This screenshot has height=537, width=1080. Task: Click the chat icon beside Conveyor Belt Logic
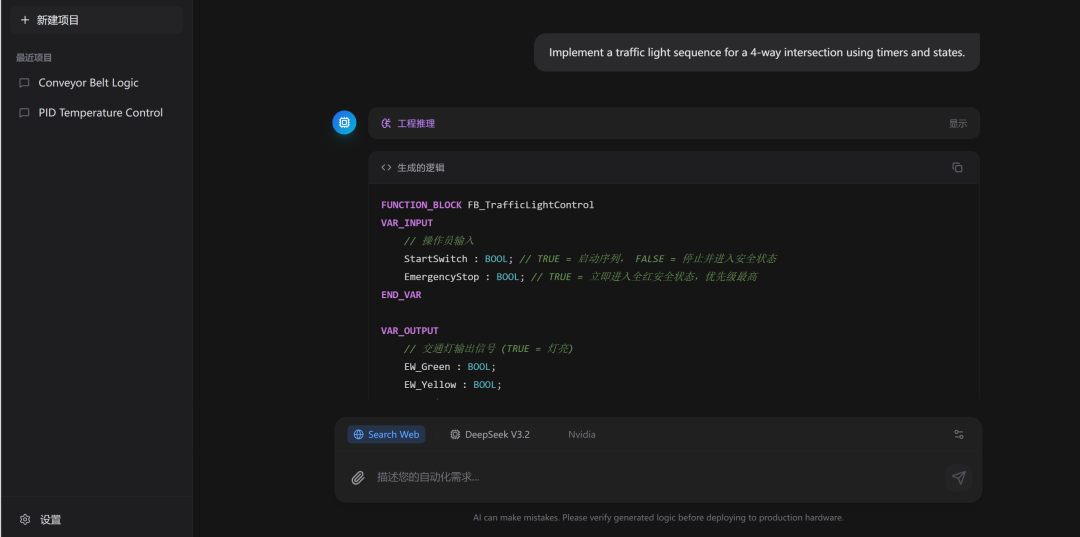pos(25,83)
